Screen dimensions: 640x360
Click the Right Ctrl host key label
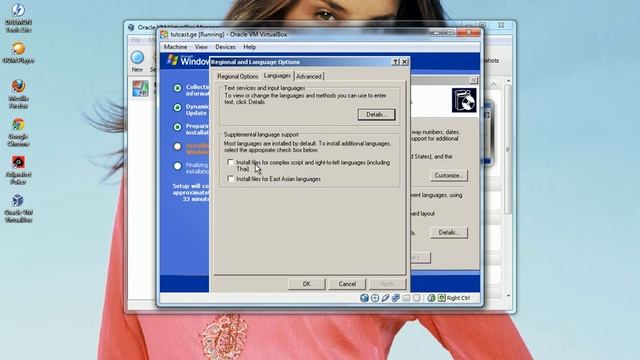tap(458, 298)
